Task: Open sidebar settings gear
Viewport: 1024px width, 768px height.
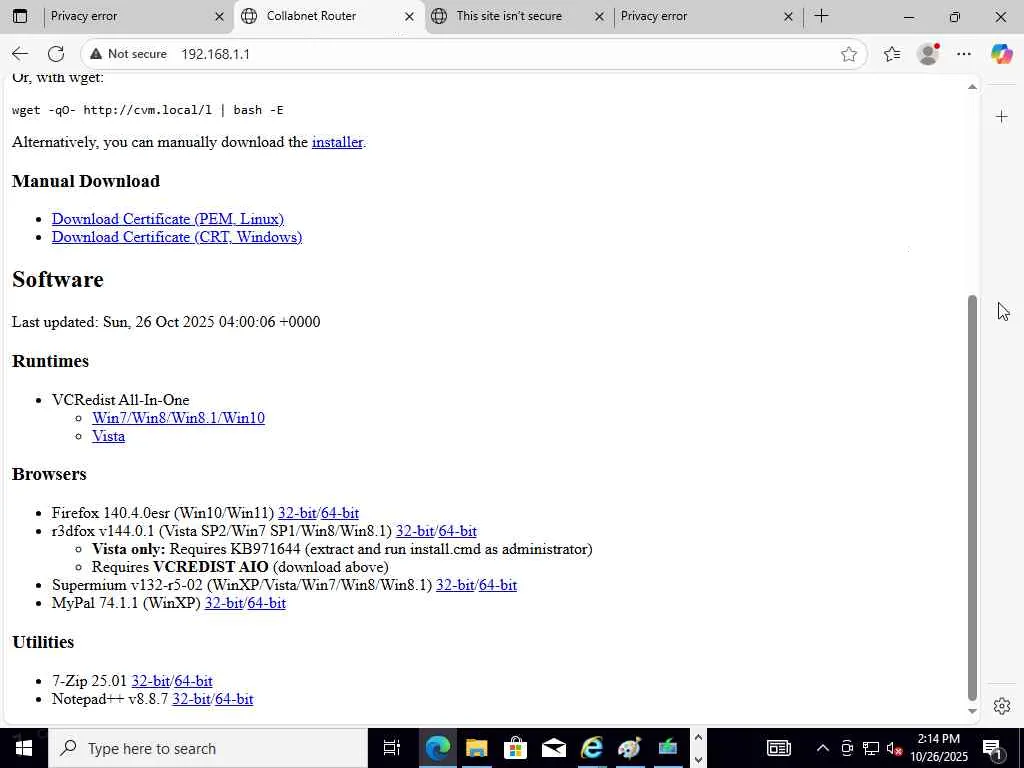Action: point(1002,706)
